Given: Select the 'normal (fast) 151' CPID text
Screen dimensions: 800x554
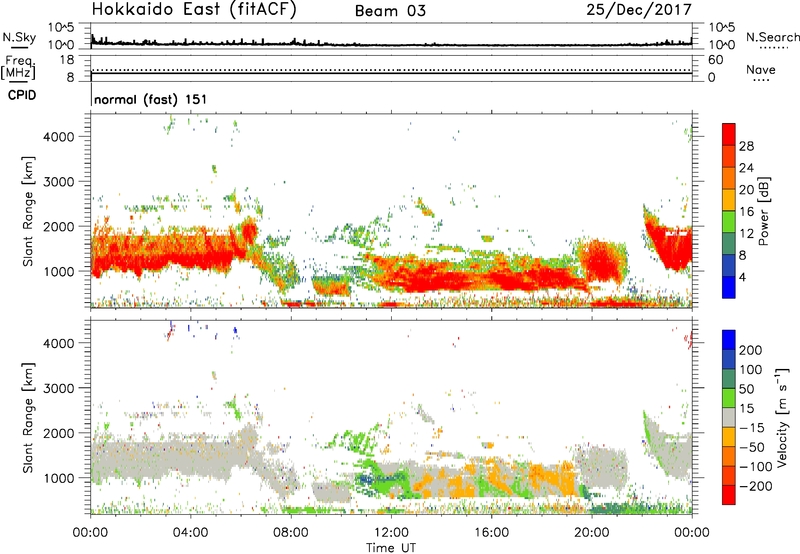Looking at the screenshot, I should [x=151, y=99].
